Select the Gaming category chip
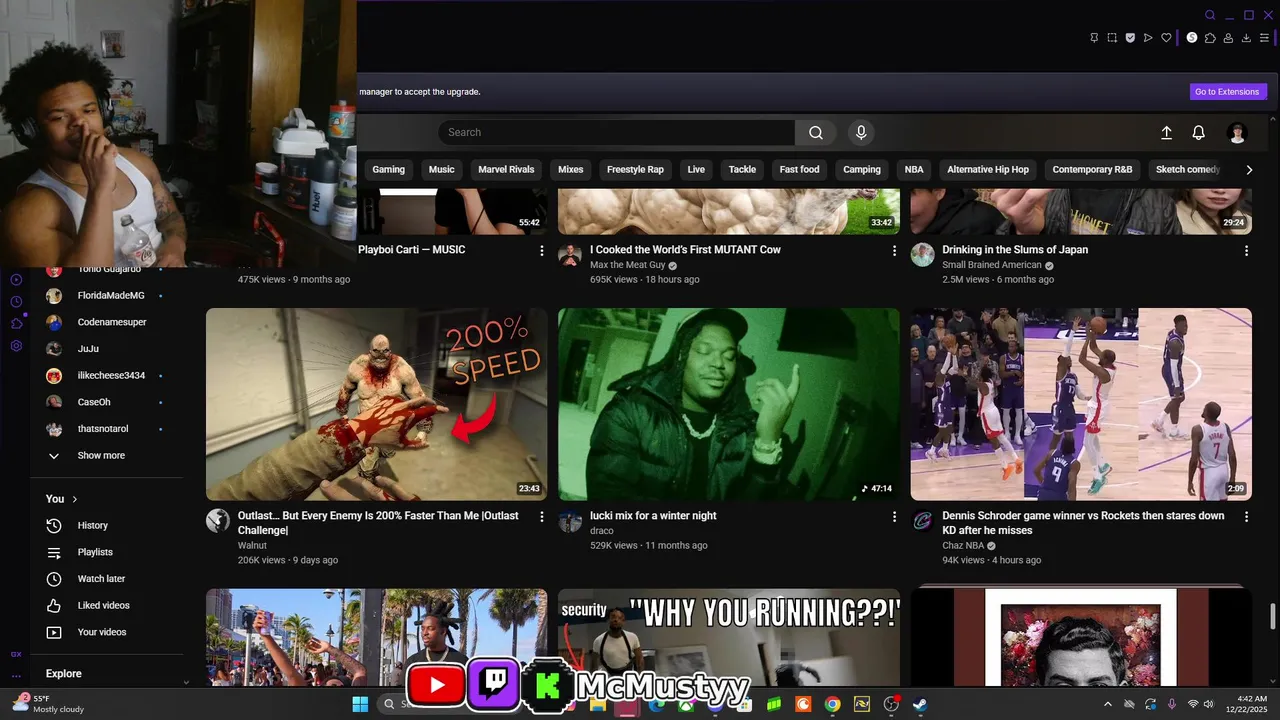Image resolution: width=1280 pixels, height=720 pixels. 388,170
